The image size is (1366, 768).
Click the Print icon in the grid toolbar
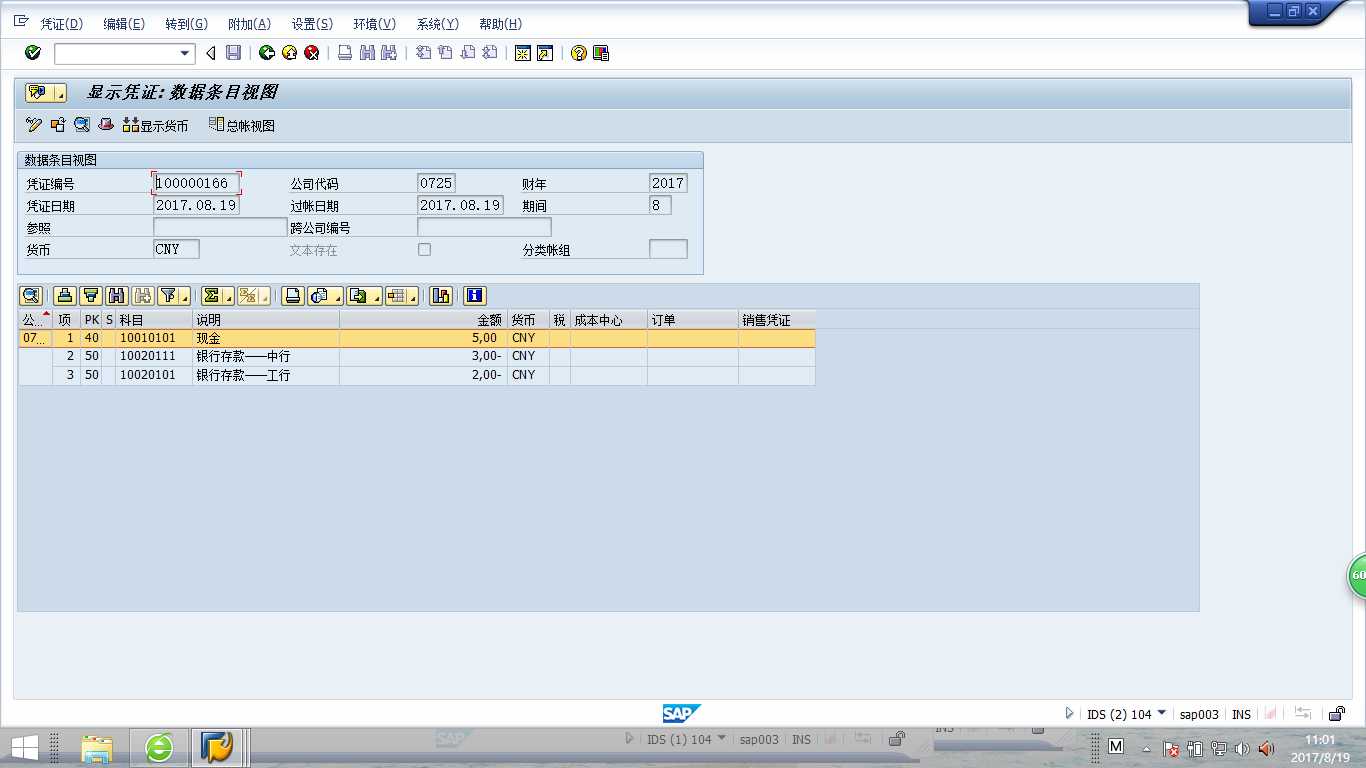click(293, 295)
